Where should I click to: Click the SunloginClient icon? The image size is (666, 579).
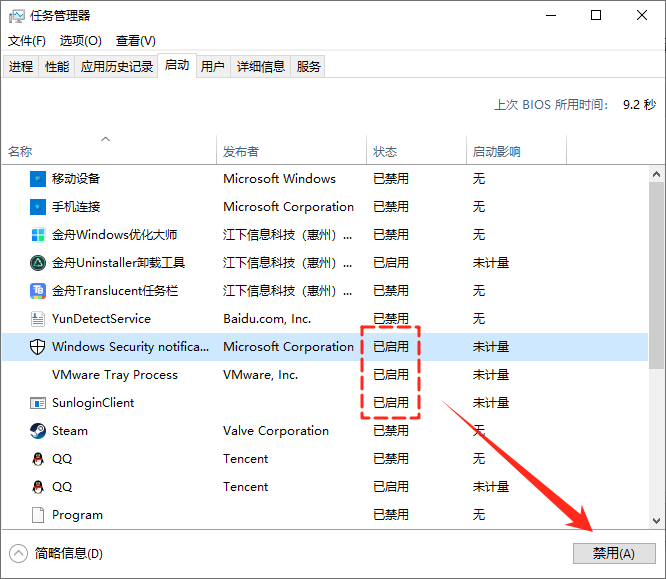[x=37, y=403]
